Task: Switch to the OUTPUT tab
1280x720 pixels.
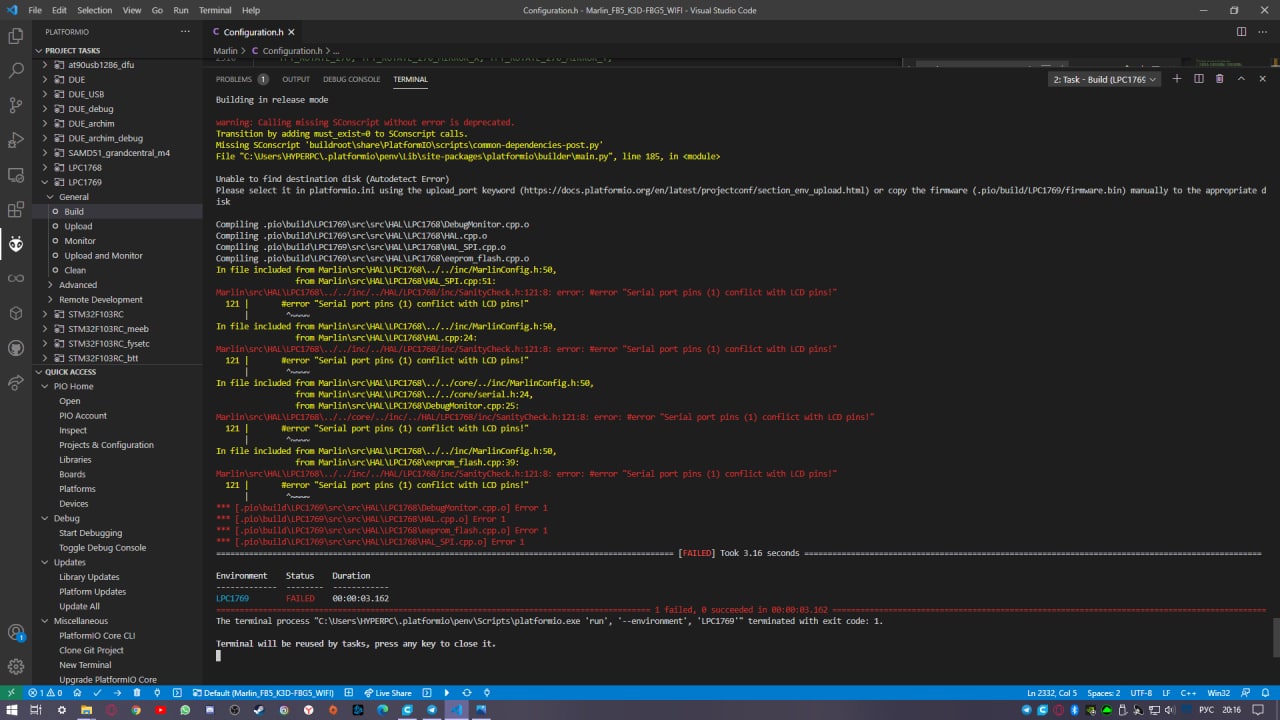Action: coord(296,79)
